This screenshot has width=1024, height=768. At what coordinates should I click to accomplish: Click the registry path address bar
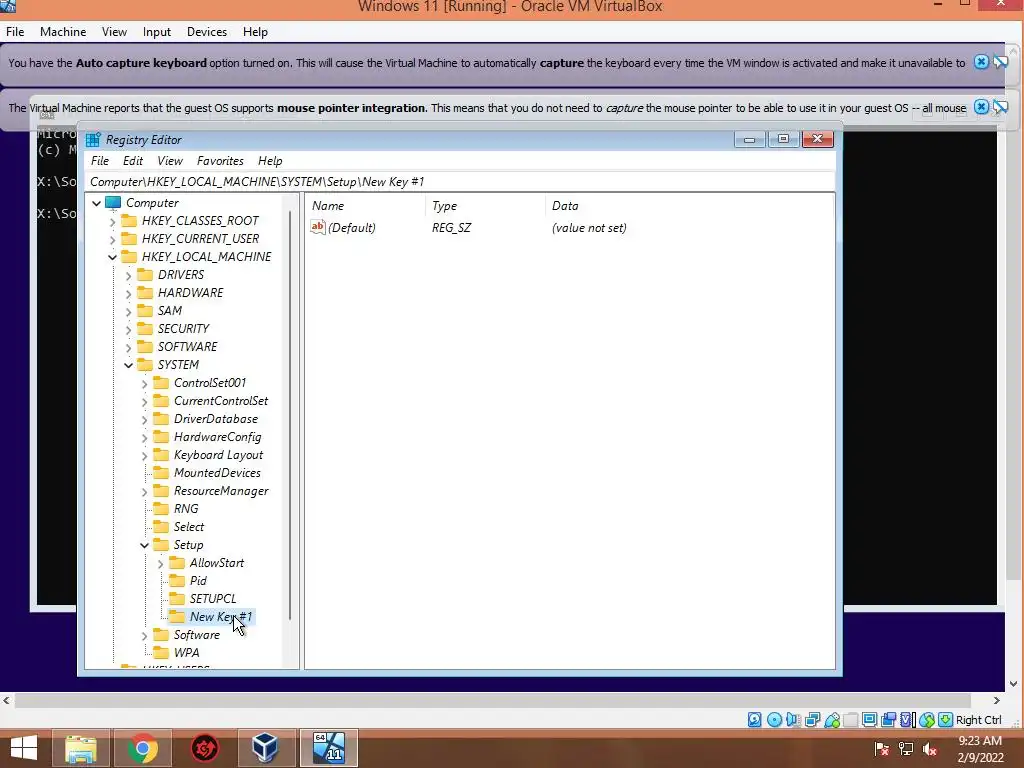460,182
